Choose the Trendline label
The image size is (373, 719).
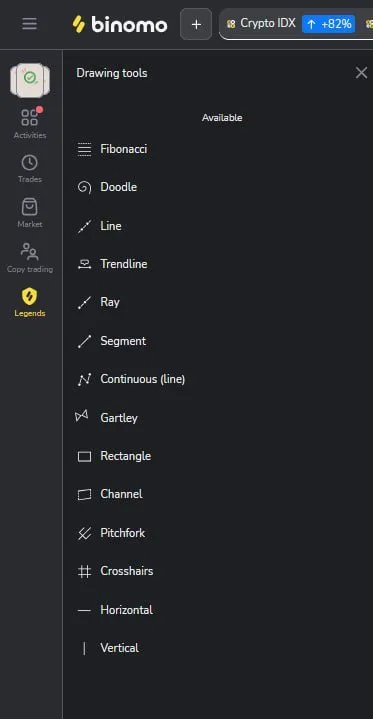coord(124,264)
